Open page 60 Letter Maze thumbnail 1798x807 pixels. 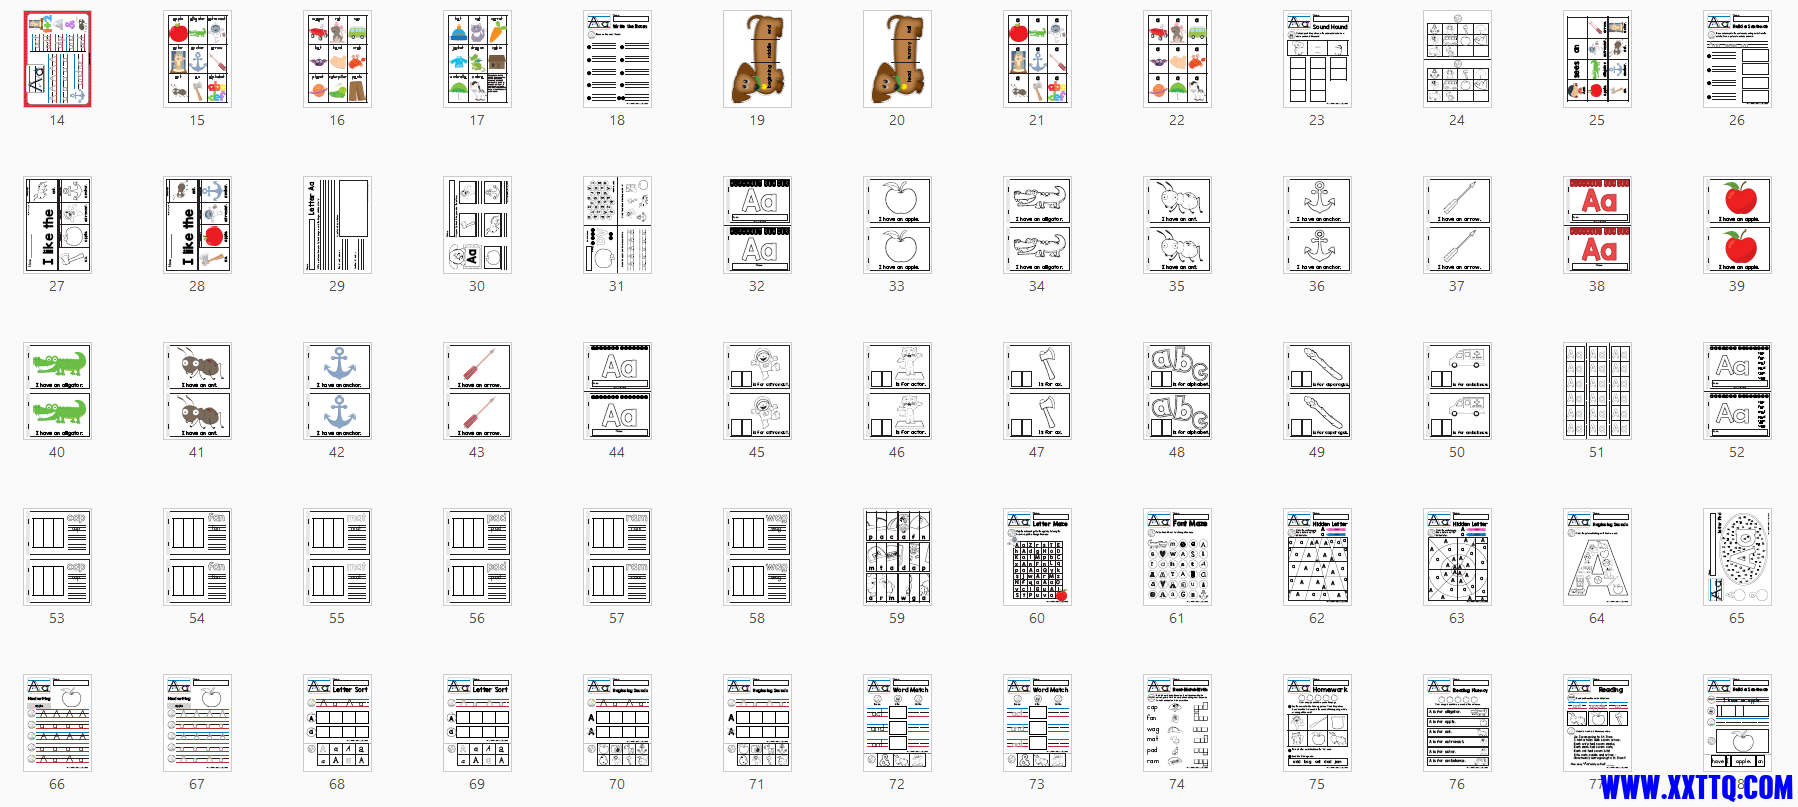[x=1037, y=557]
